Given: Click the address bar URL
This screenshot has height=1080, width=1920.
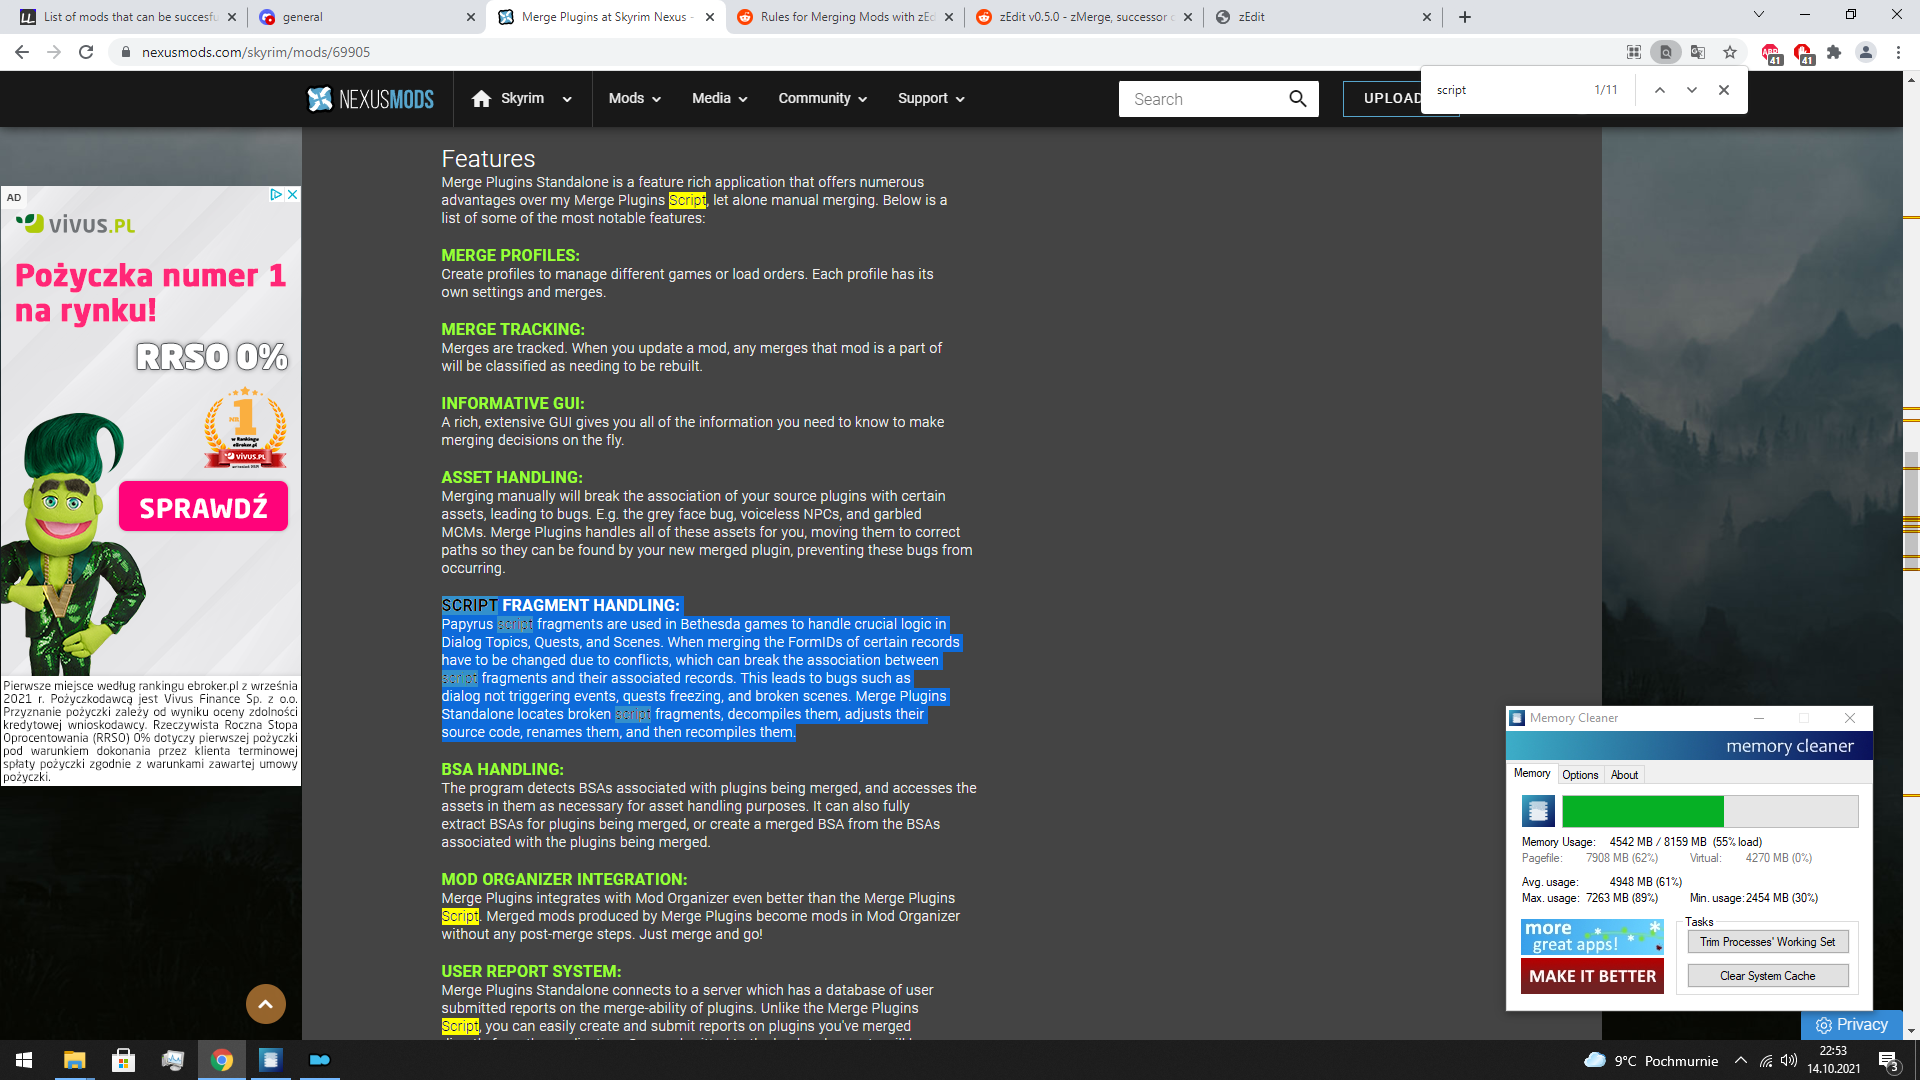Looking at the screenshot, I should pos(256,52).
